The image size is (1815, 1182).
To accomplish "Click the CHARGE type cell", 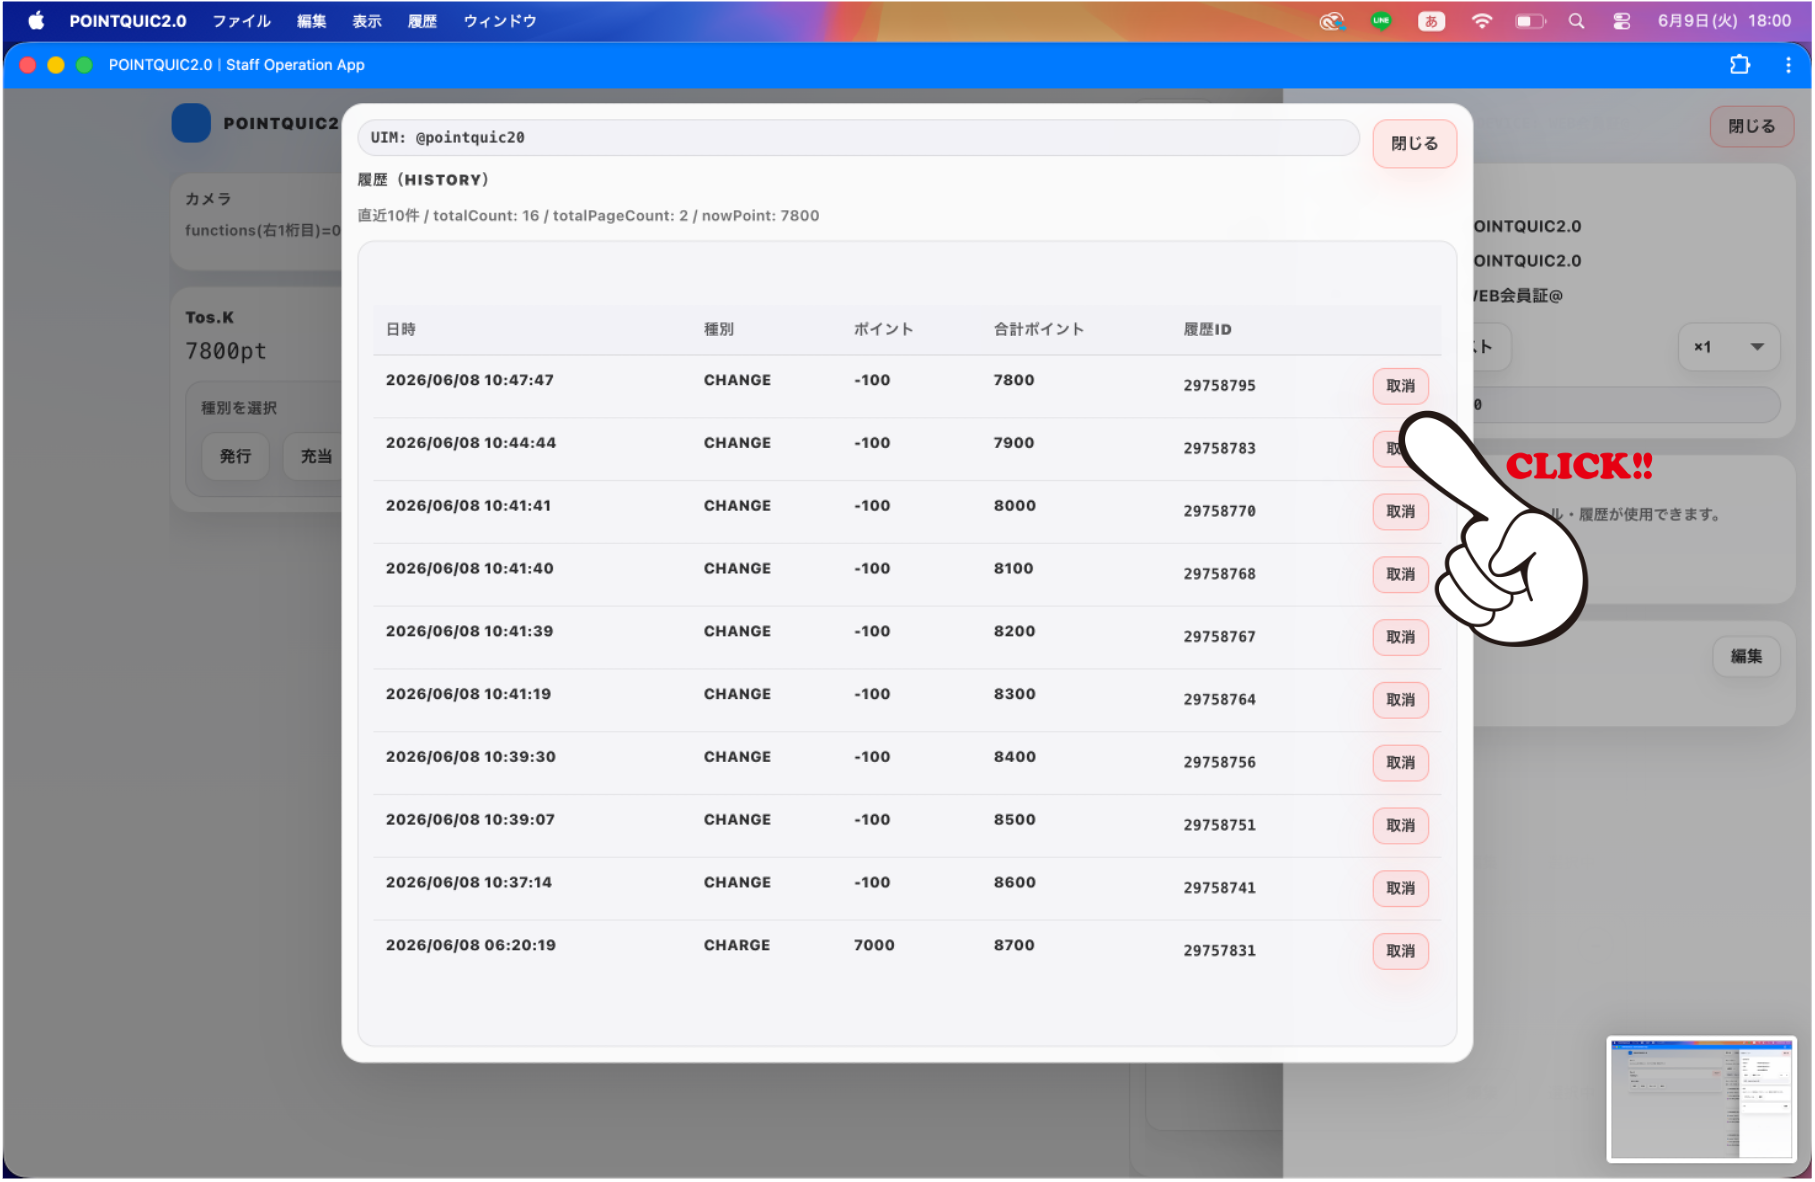I will pyautogui.click(x=737, y=945).
